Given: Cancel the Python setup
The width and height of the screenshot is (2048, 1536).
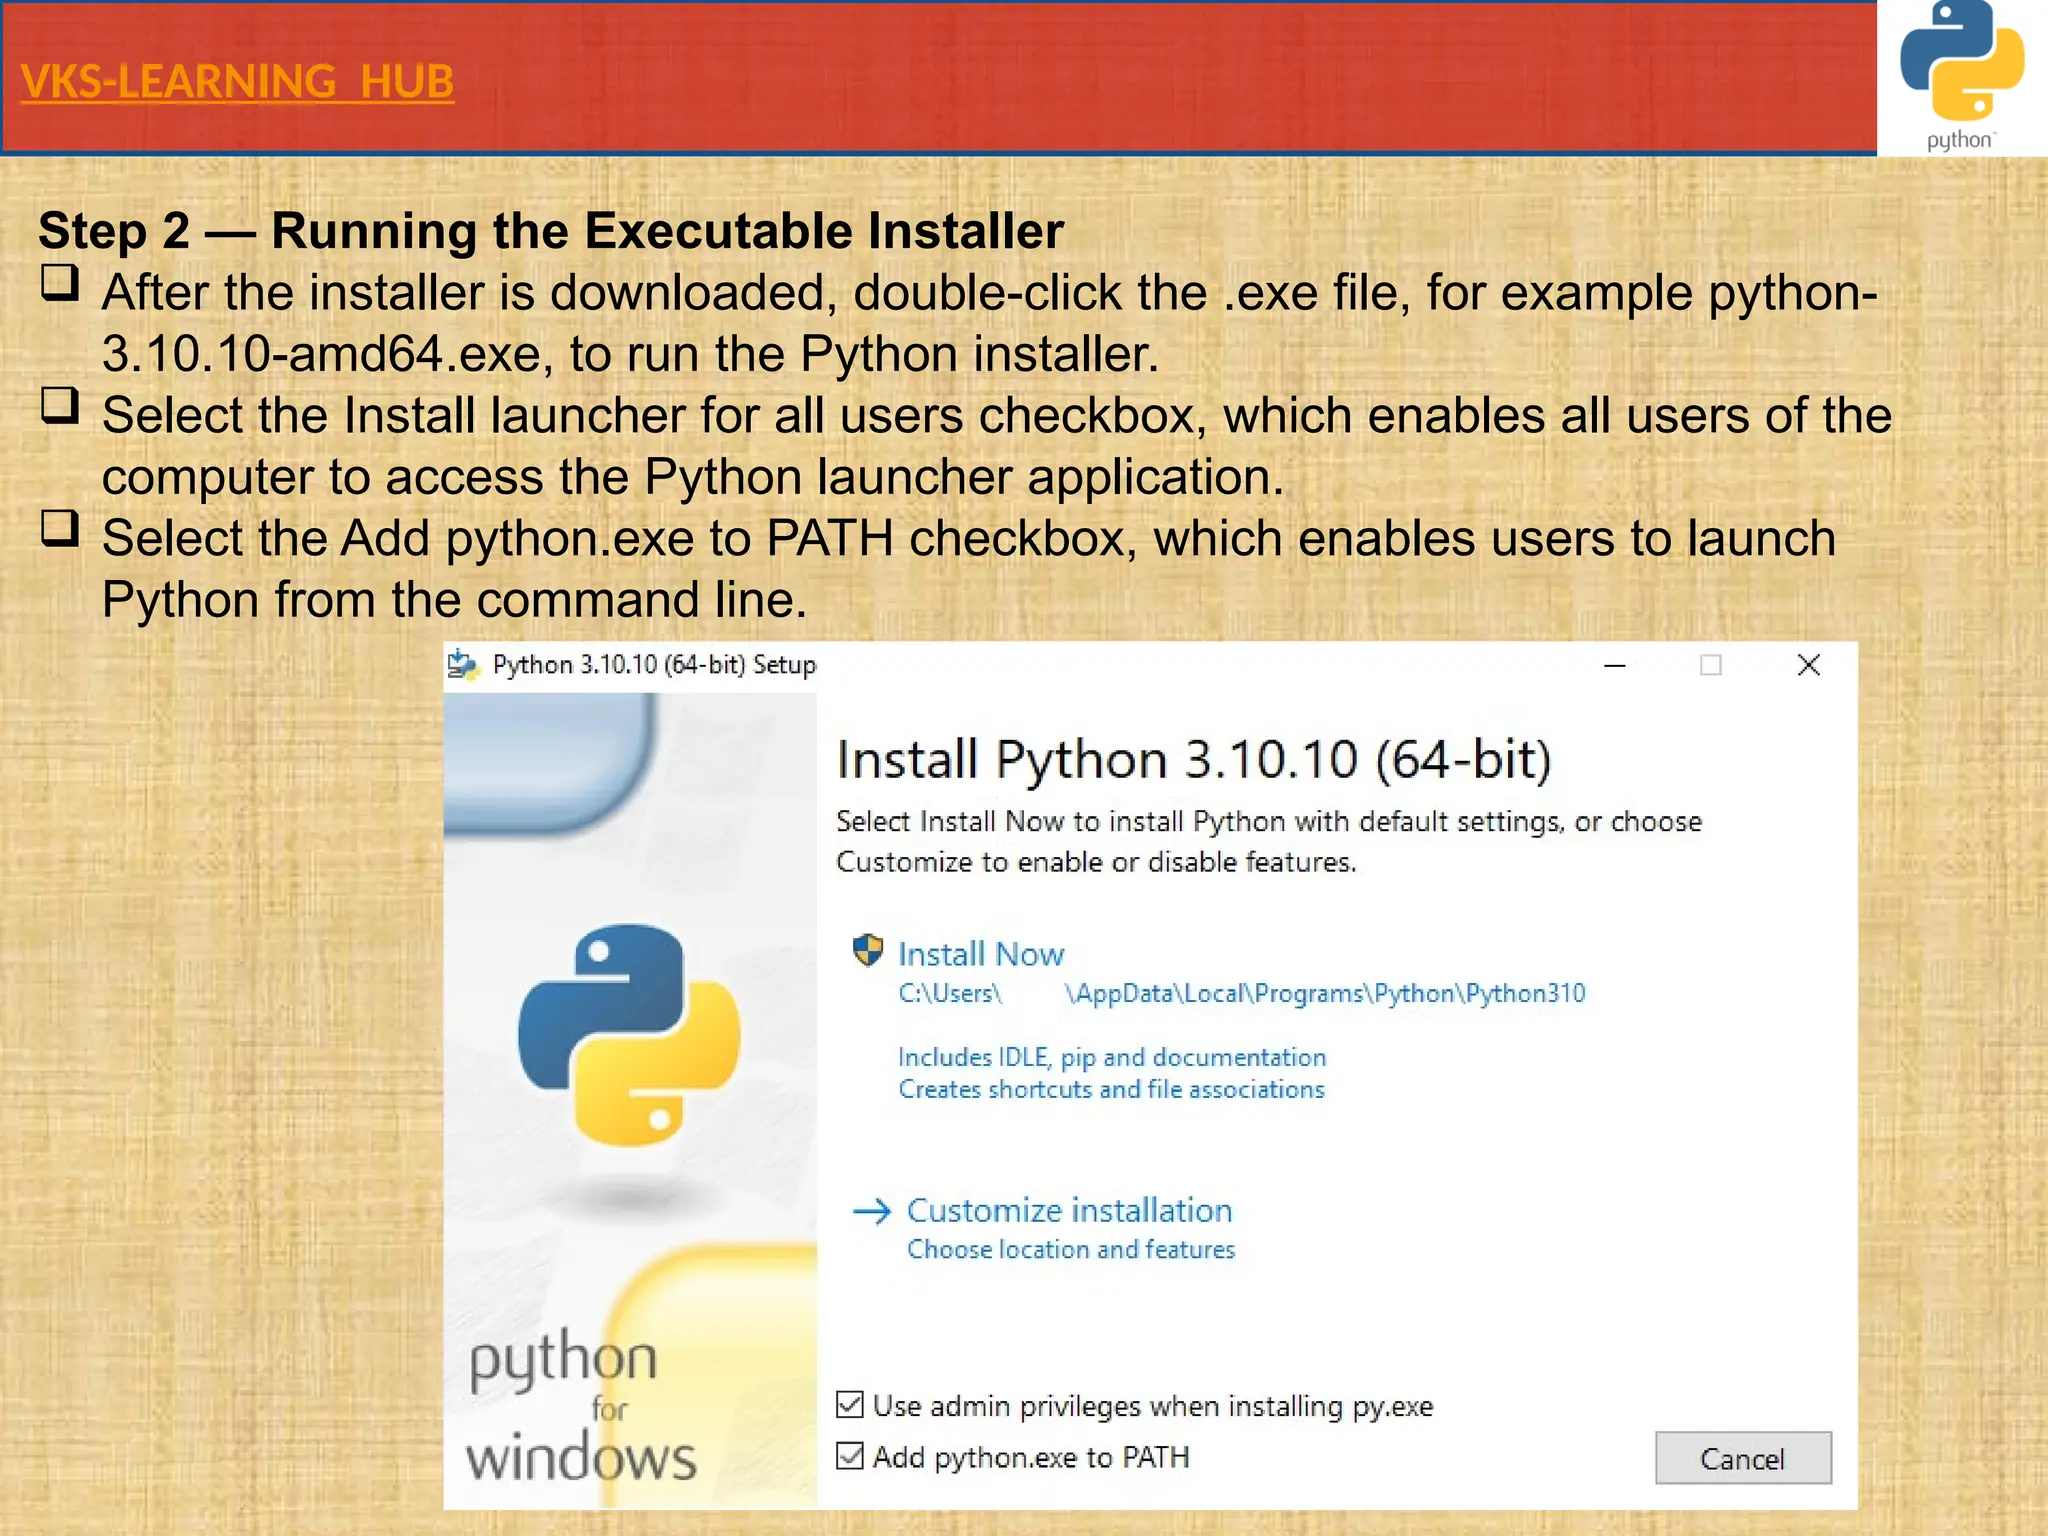Looking at the screenshot, I should [1743, 1458].
